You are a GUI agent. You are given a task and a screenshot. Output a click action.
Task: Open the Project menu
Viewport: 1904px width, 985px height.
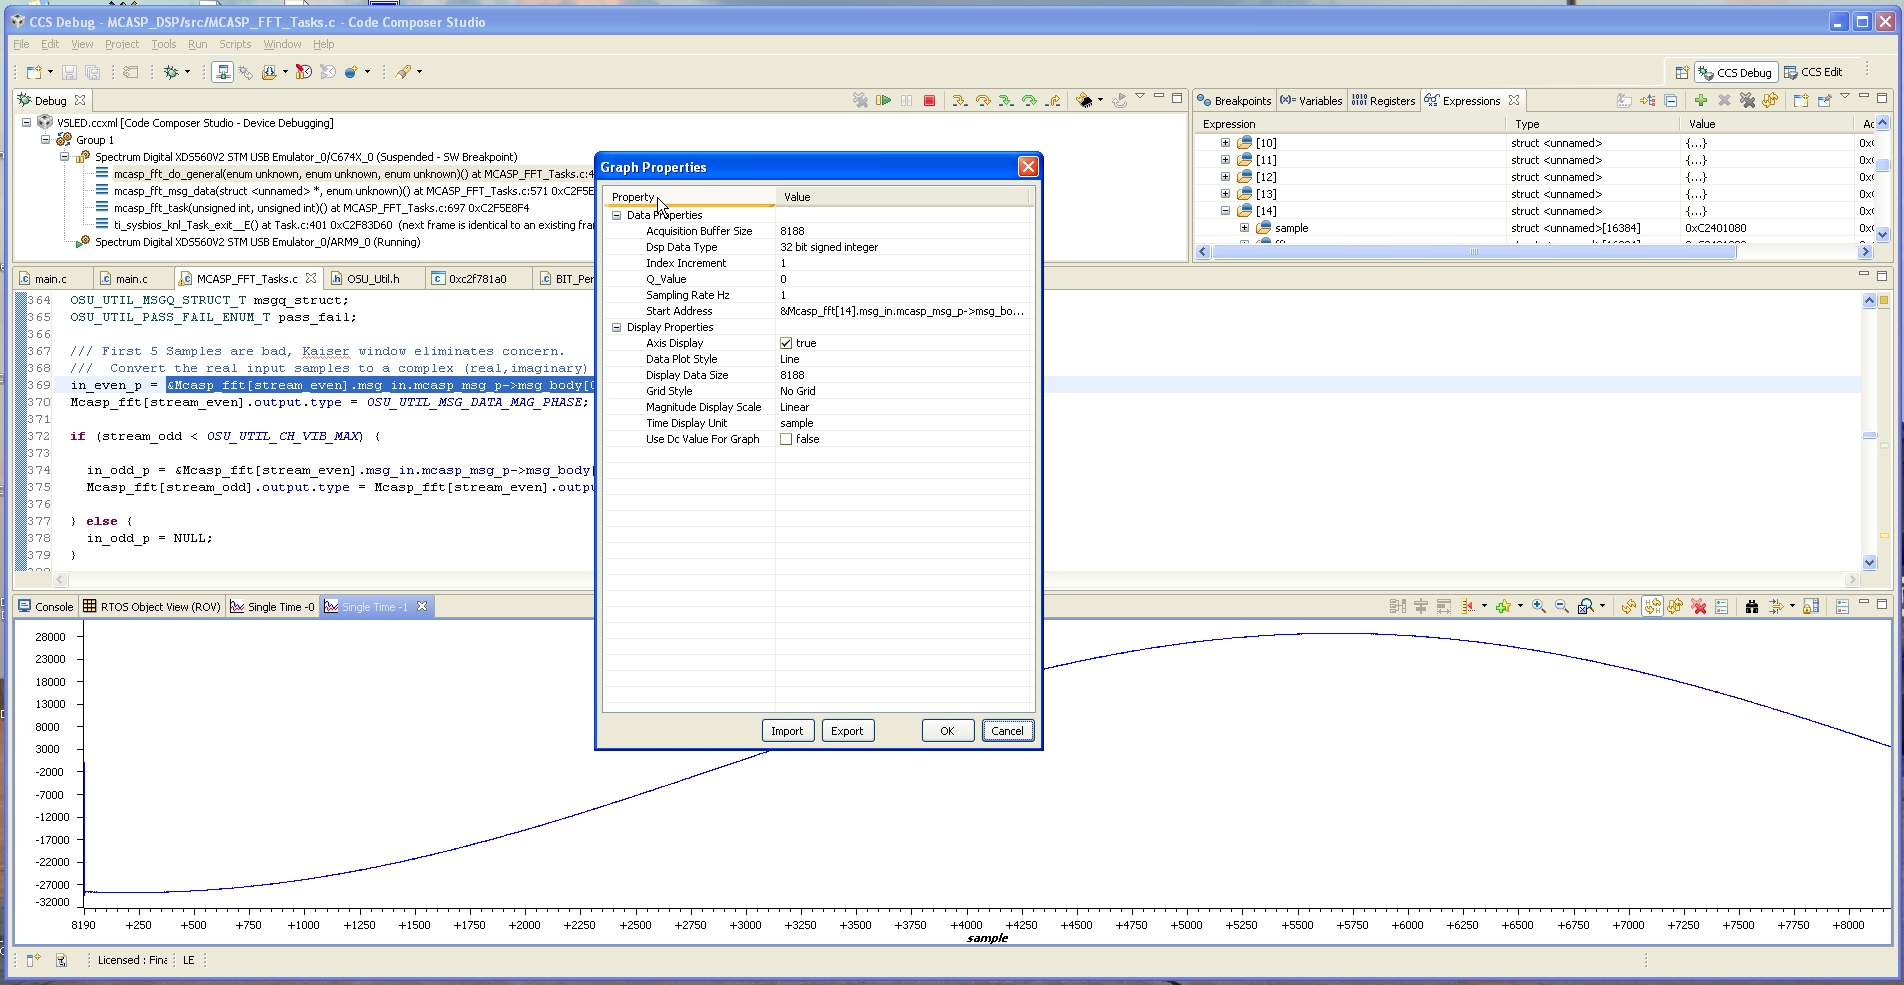click(122, 44)
